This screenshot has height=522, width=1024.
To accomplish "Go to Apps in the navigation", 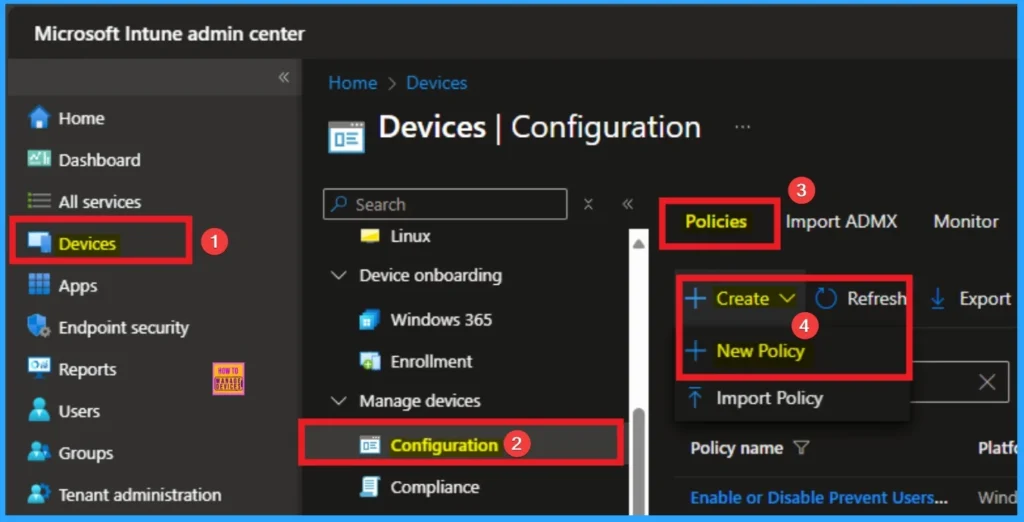I will tap(77, 286).
